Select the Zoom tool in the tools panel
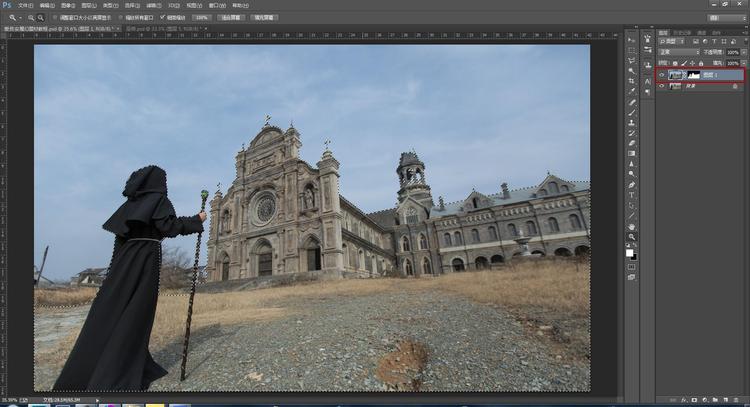Viewport: 750px width, 407px height. [631, 237]
